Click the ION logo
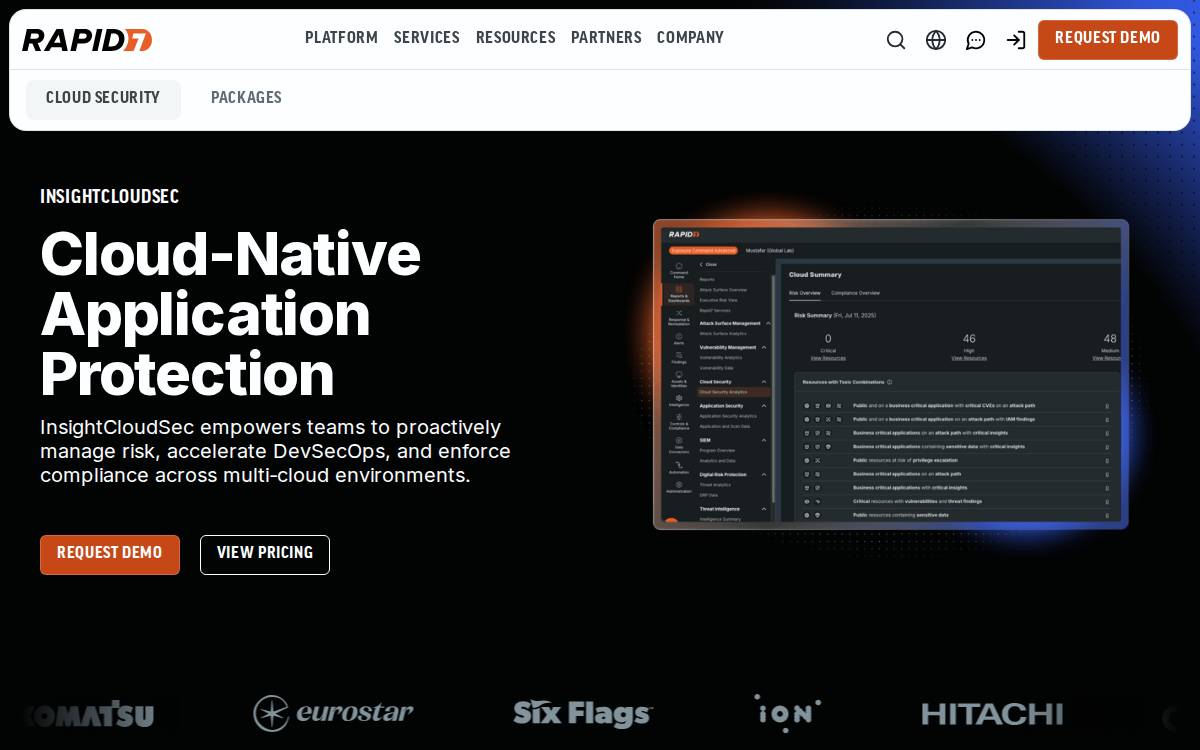This screenshot has height=750, width=1200. [788, 713]
